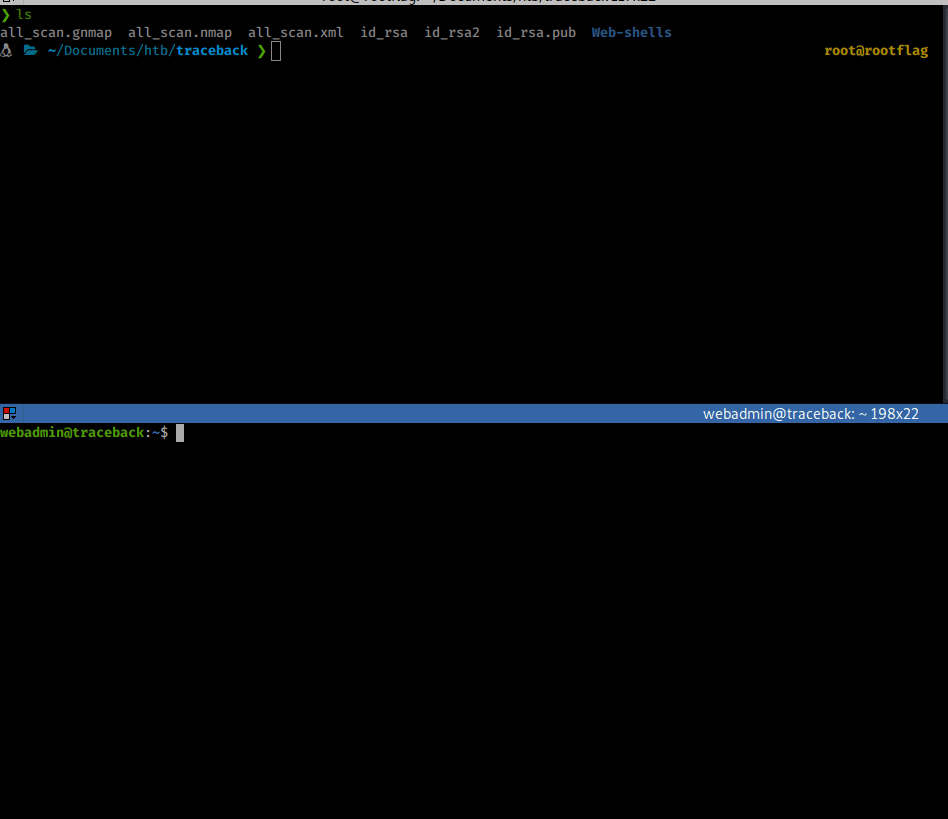The height and width of the screenshot is (819, 948).
Task: Focus the top terminal's cursor input area
Action: [276, 51]
